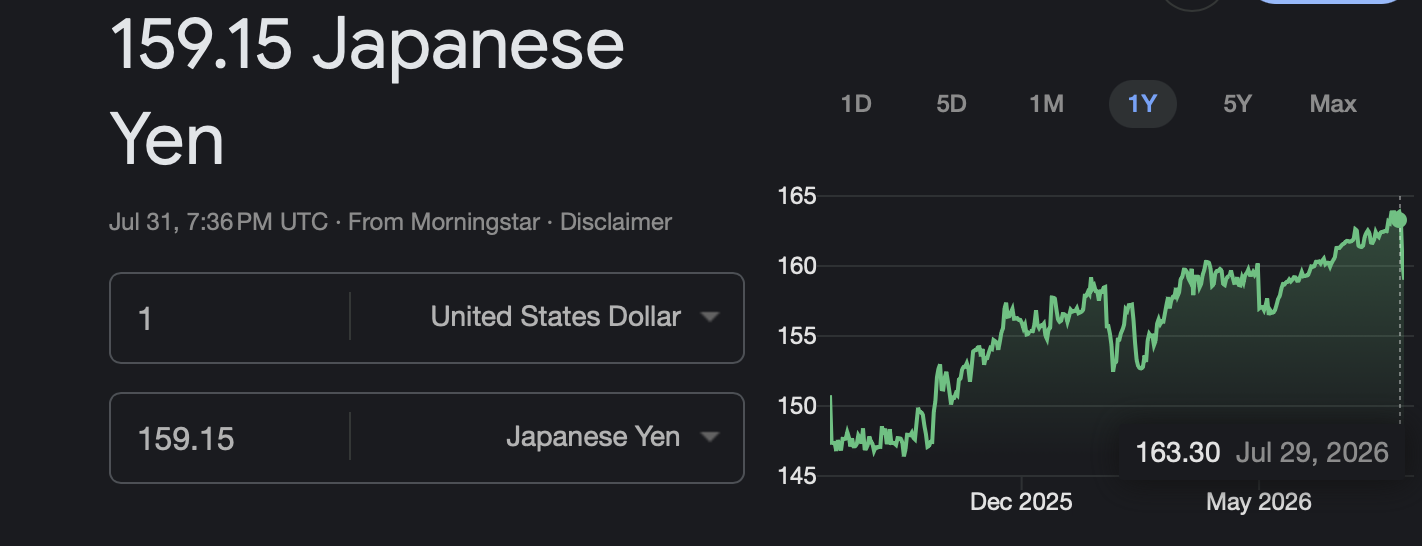Show the Max chart range
1422x546 pixels.
pos(1333,104)
